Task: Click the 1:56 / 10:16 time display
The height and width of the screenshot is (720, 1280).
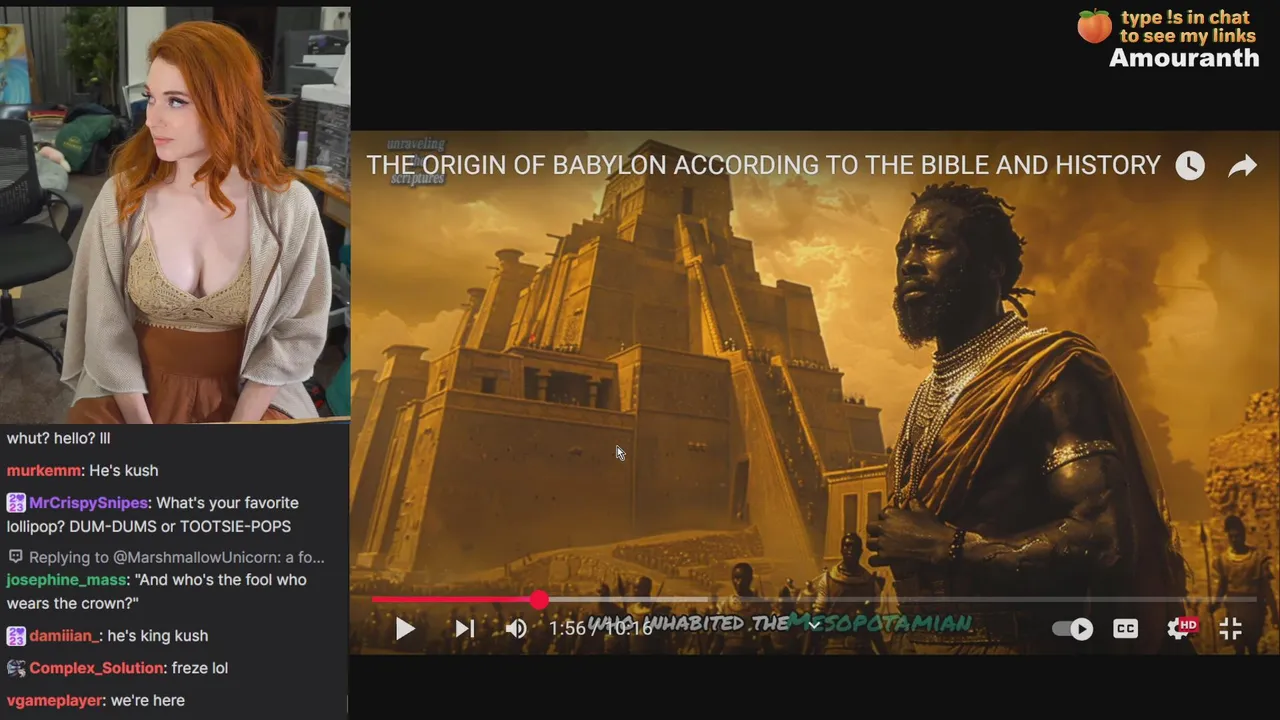Action: click(600, 628)
